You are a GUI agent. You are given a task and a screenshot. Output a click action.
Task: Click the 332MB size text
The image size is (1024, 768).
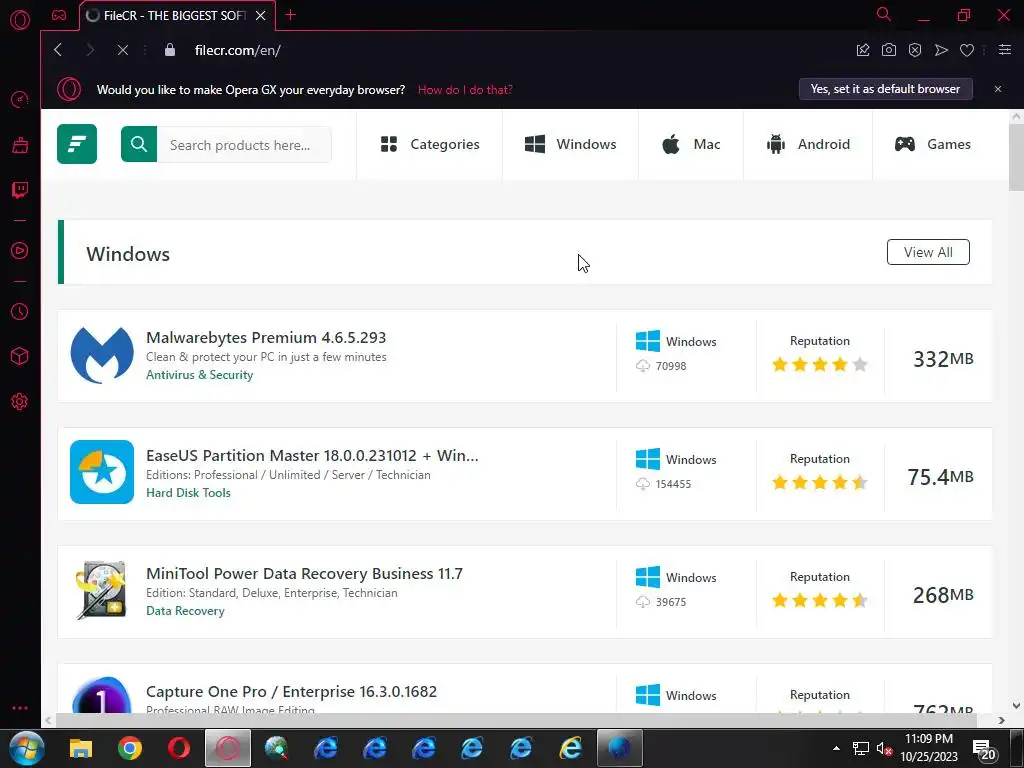click(x=943, y=359)
